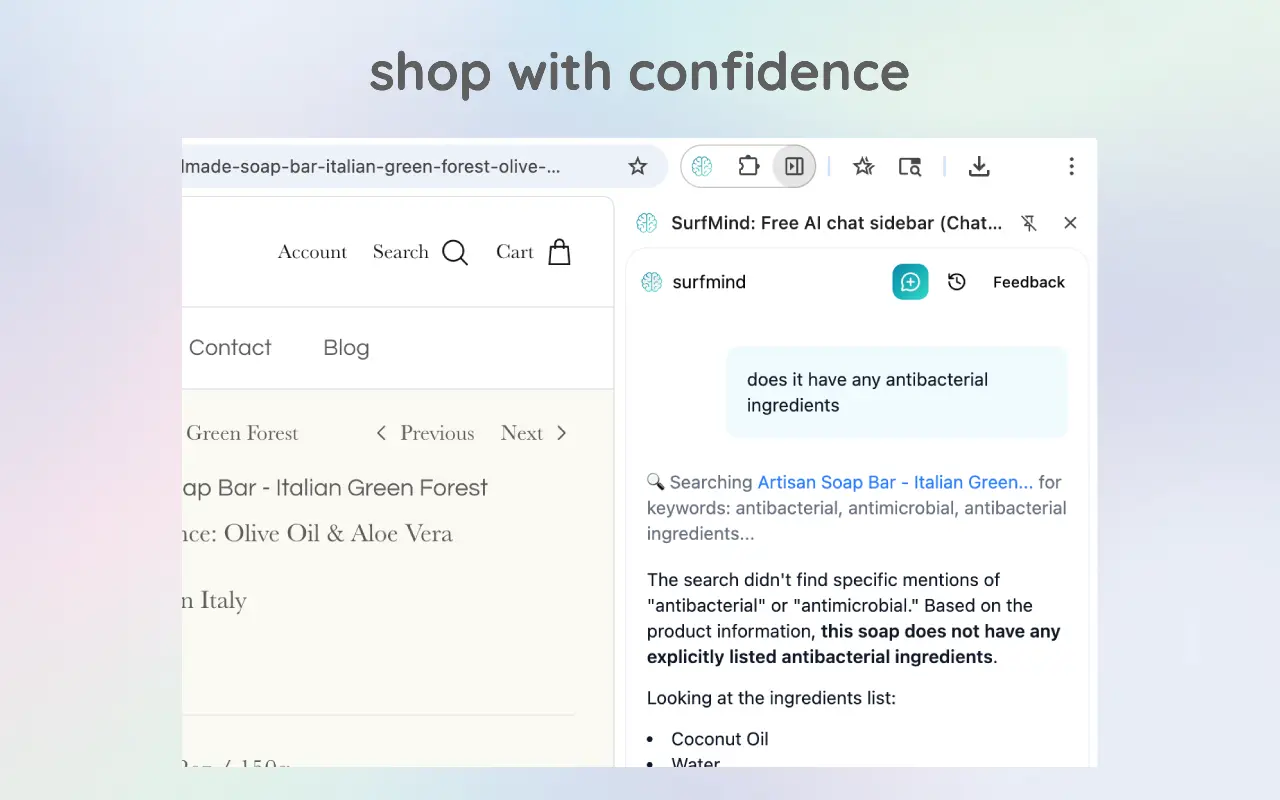Click the bold 'explicitly listed antibacterial ingredients' text
Image resolution: width=1280 pixels, height=800 pixels.
(x=820, y=657)
